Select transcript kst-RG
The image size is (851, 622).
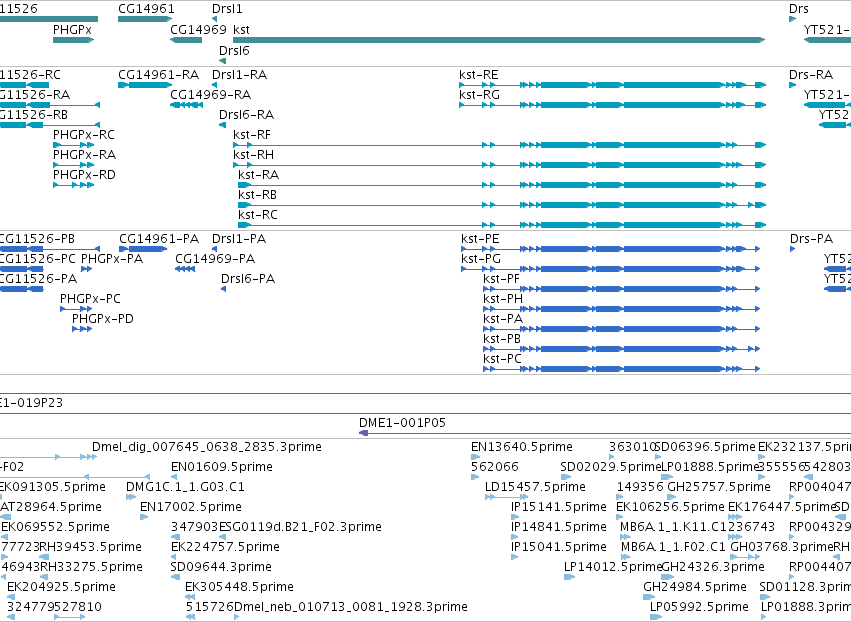[612, 105]
